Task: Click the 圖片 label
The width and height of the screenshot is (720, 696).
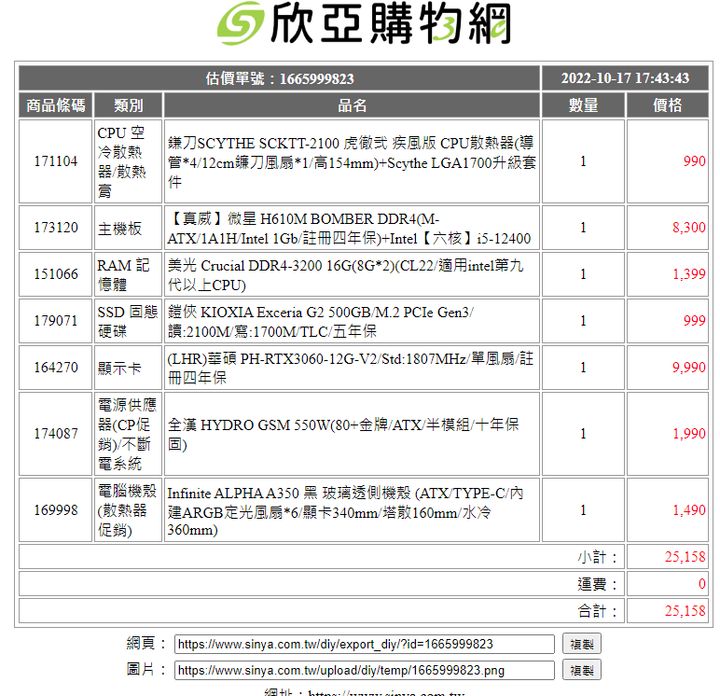Action: pyautogui.click(x=146, y=670)
